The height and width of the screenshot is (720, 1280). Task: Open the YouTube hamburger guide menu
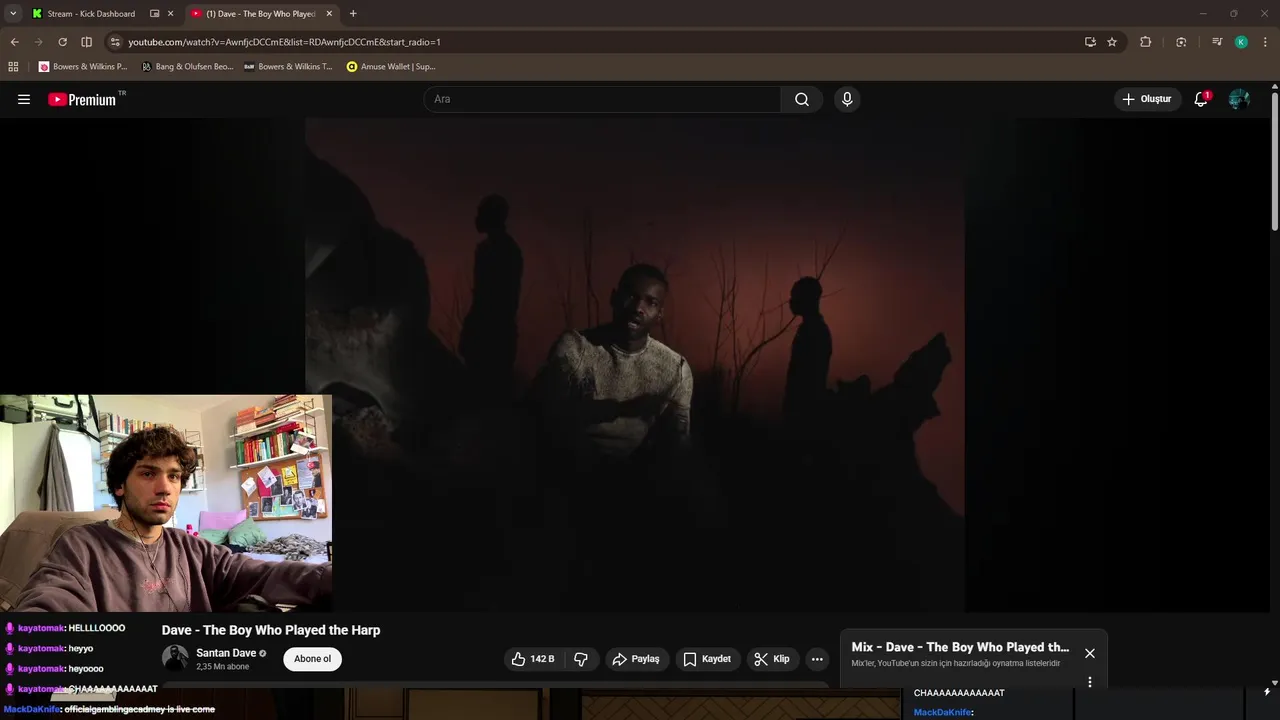point(24,99)
